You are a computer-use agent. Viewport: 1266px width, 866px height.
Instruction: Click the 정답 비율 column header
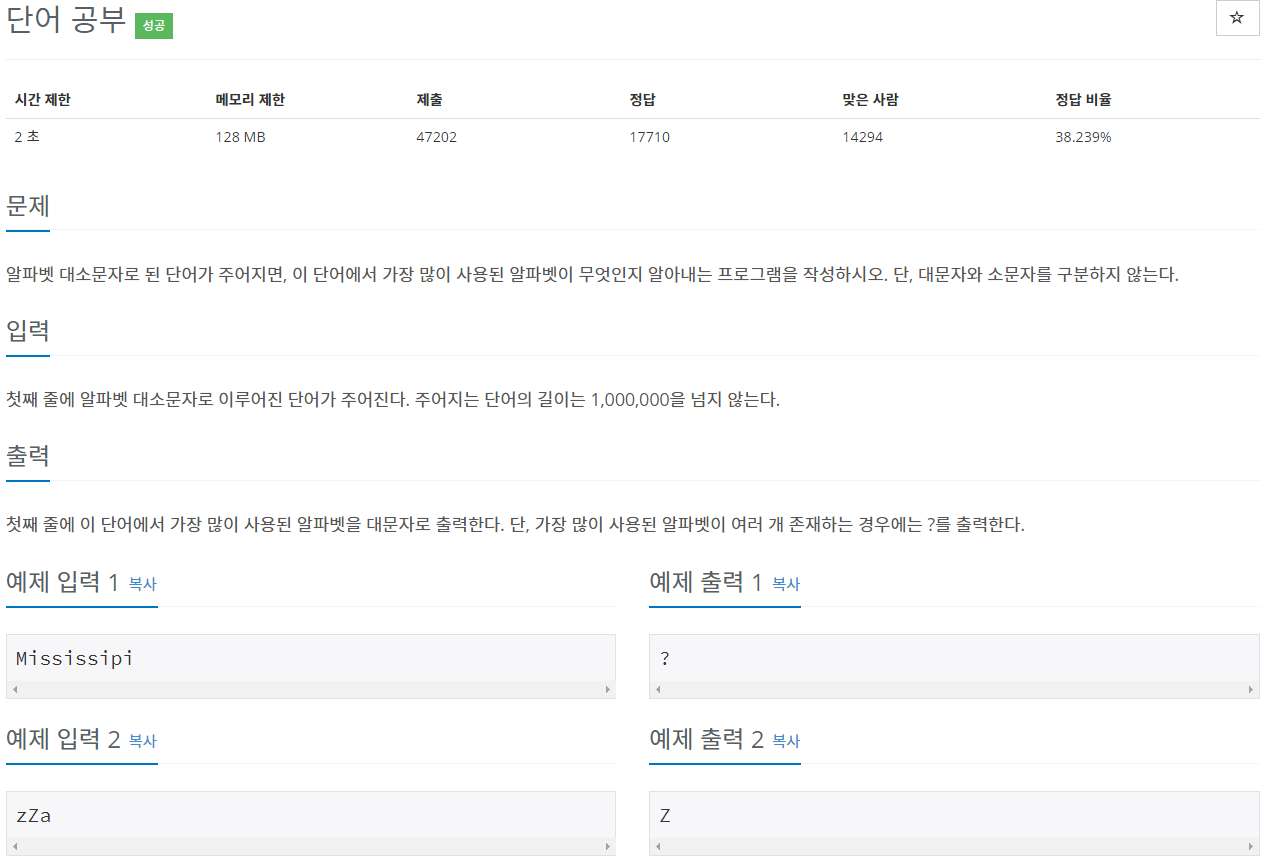(x=1083, y=100)
